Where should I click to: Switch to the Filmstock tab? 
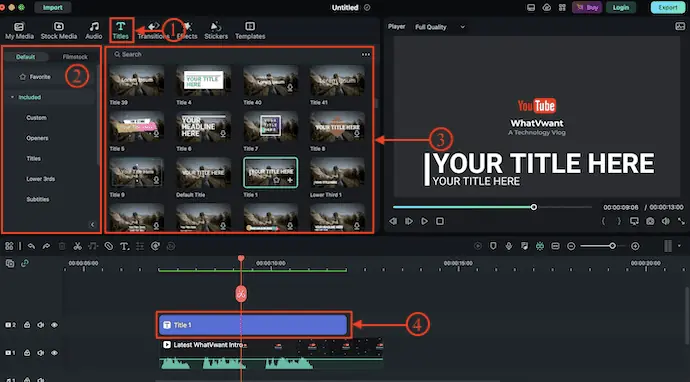75,57
